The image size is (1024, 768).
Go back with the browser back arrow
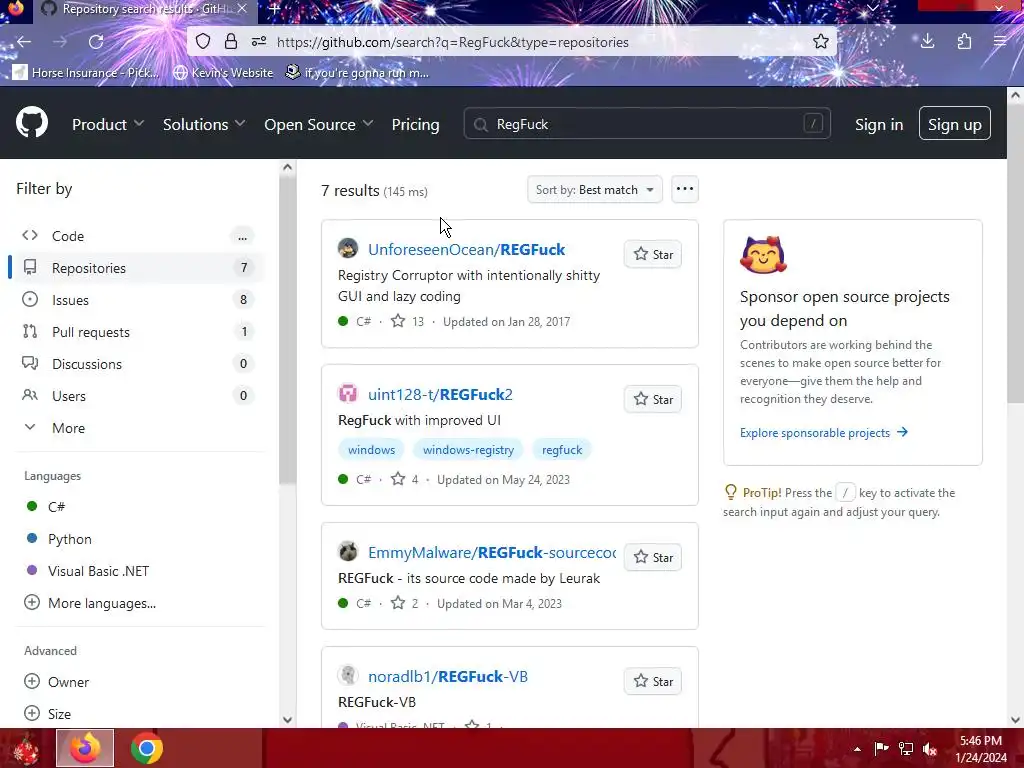[24, 42]
